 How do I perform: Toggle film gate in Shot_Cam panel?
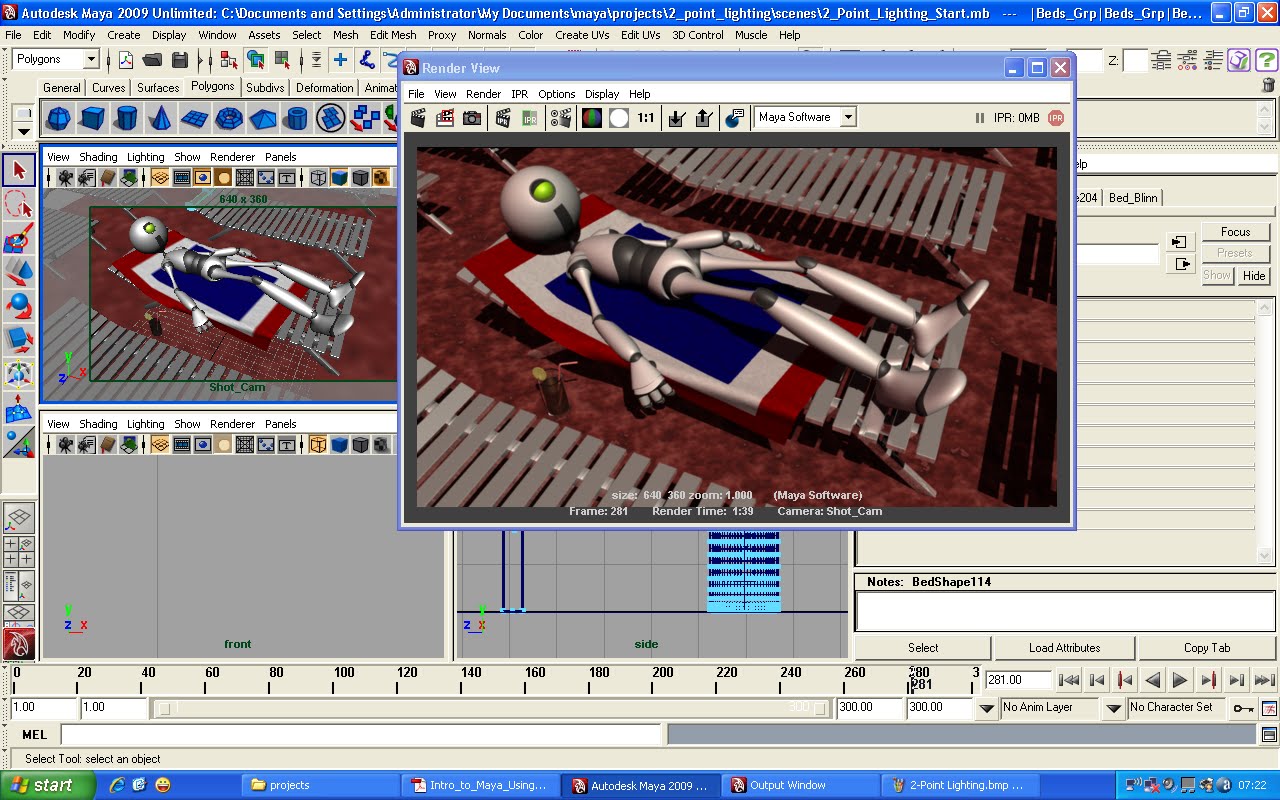pyautogui.click(x=182, y=178)
